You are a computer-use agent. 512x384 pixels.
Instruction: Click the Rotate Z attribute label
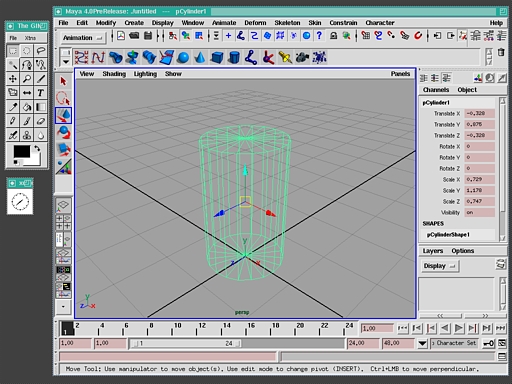449,168
